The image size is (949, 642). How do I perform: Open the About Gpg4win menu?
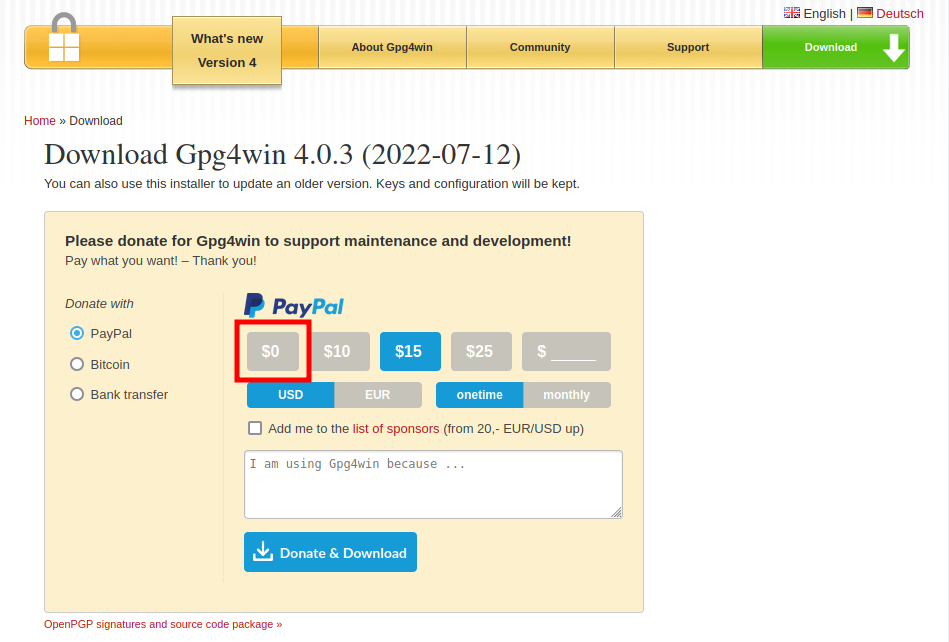[x=392, y=47]
